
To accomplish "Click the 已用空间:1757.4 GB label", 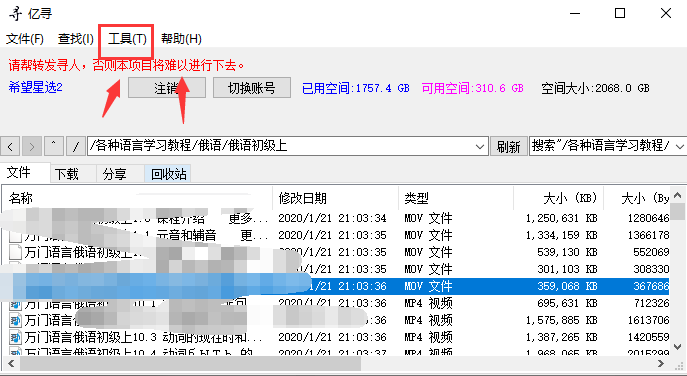I will [356, 89].
